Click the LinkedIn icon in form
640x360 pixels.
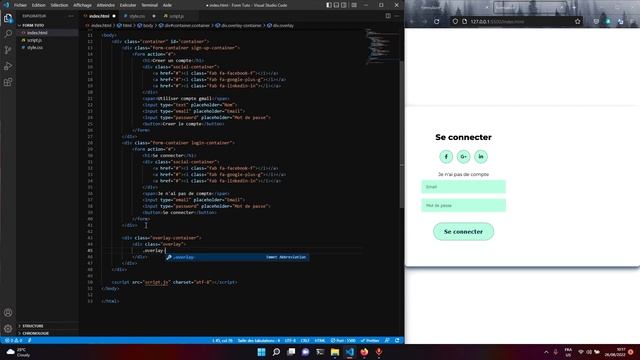[x=481, y=157]
